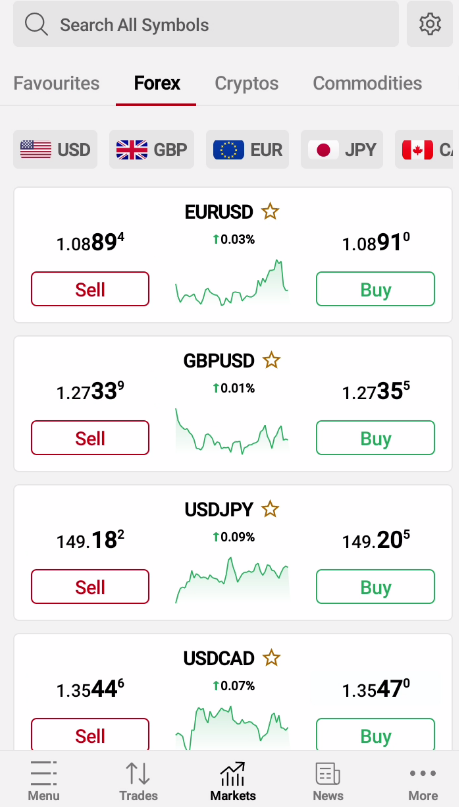The image size is (459, 807).
Task: Toggle USDCAD favourite star
Action: point(271,658)
